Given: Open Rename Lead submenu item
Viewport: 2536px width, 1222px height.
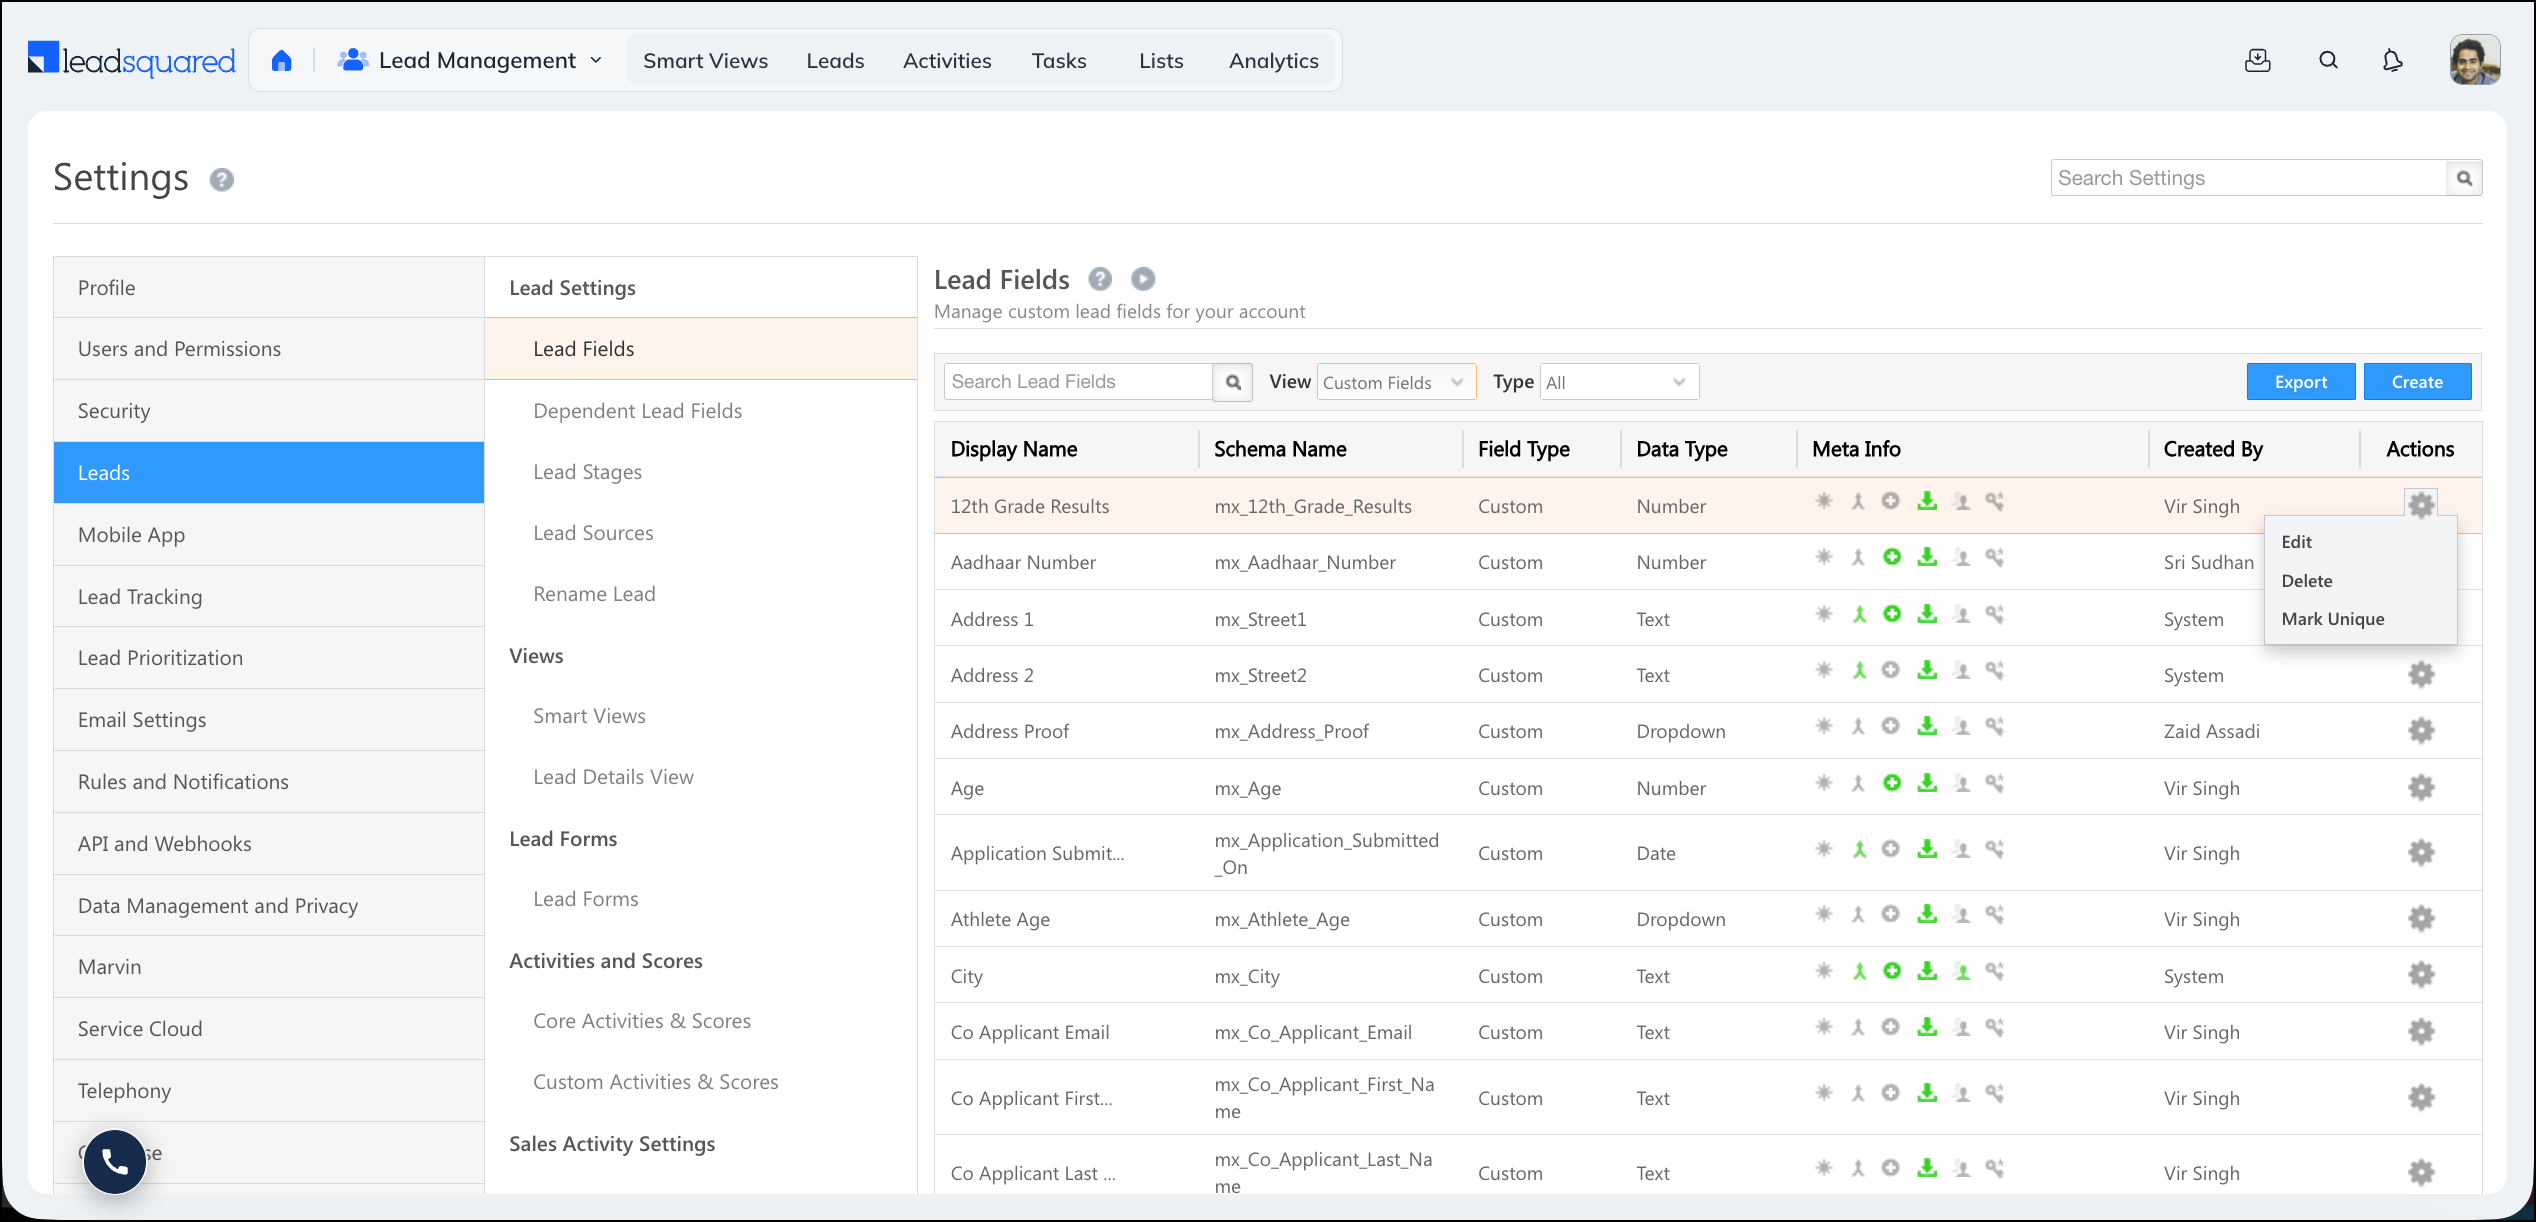Looking at the screenshot, I should point(594,594).
